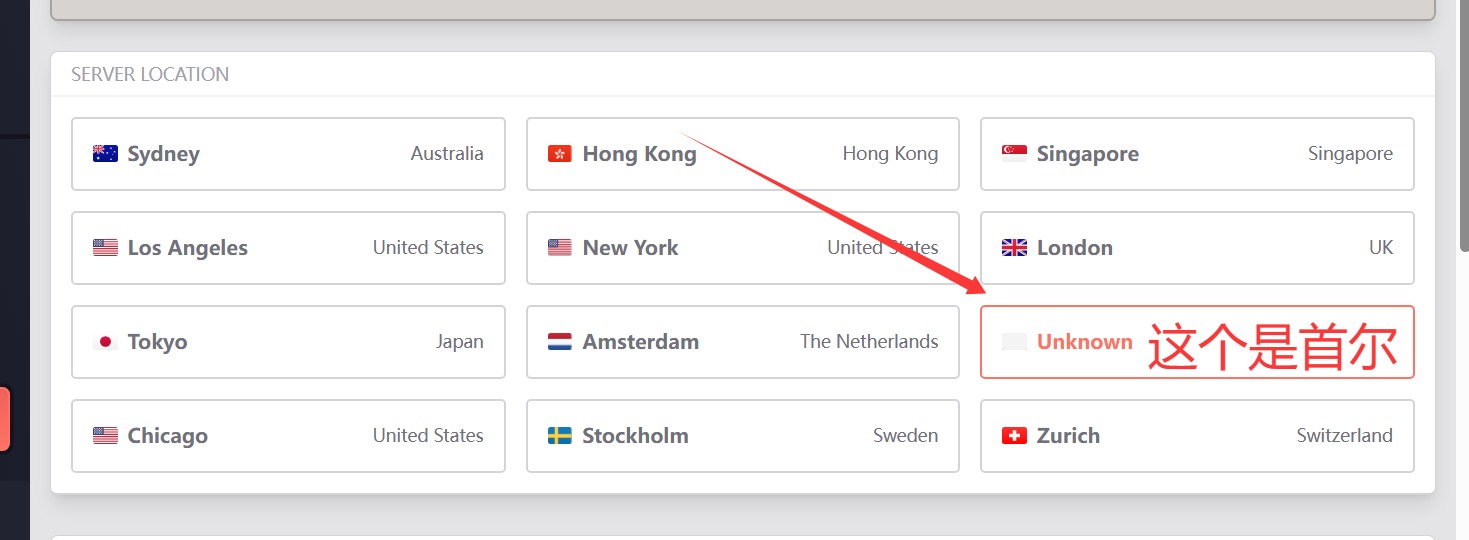This screenshot has width=1469, height=540.
Task: Click the Netherlands flag beside Amsterdam
Action: point(560,342)
